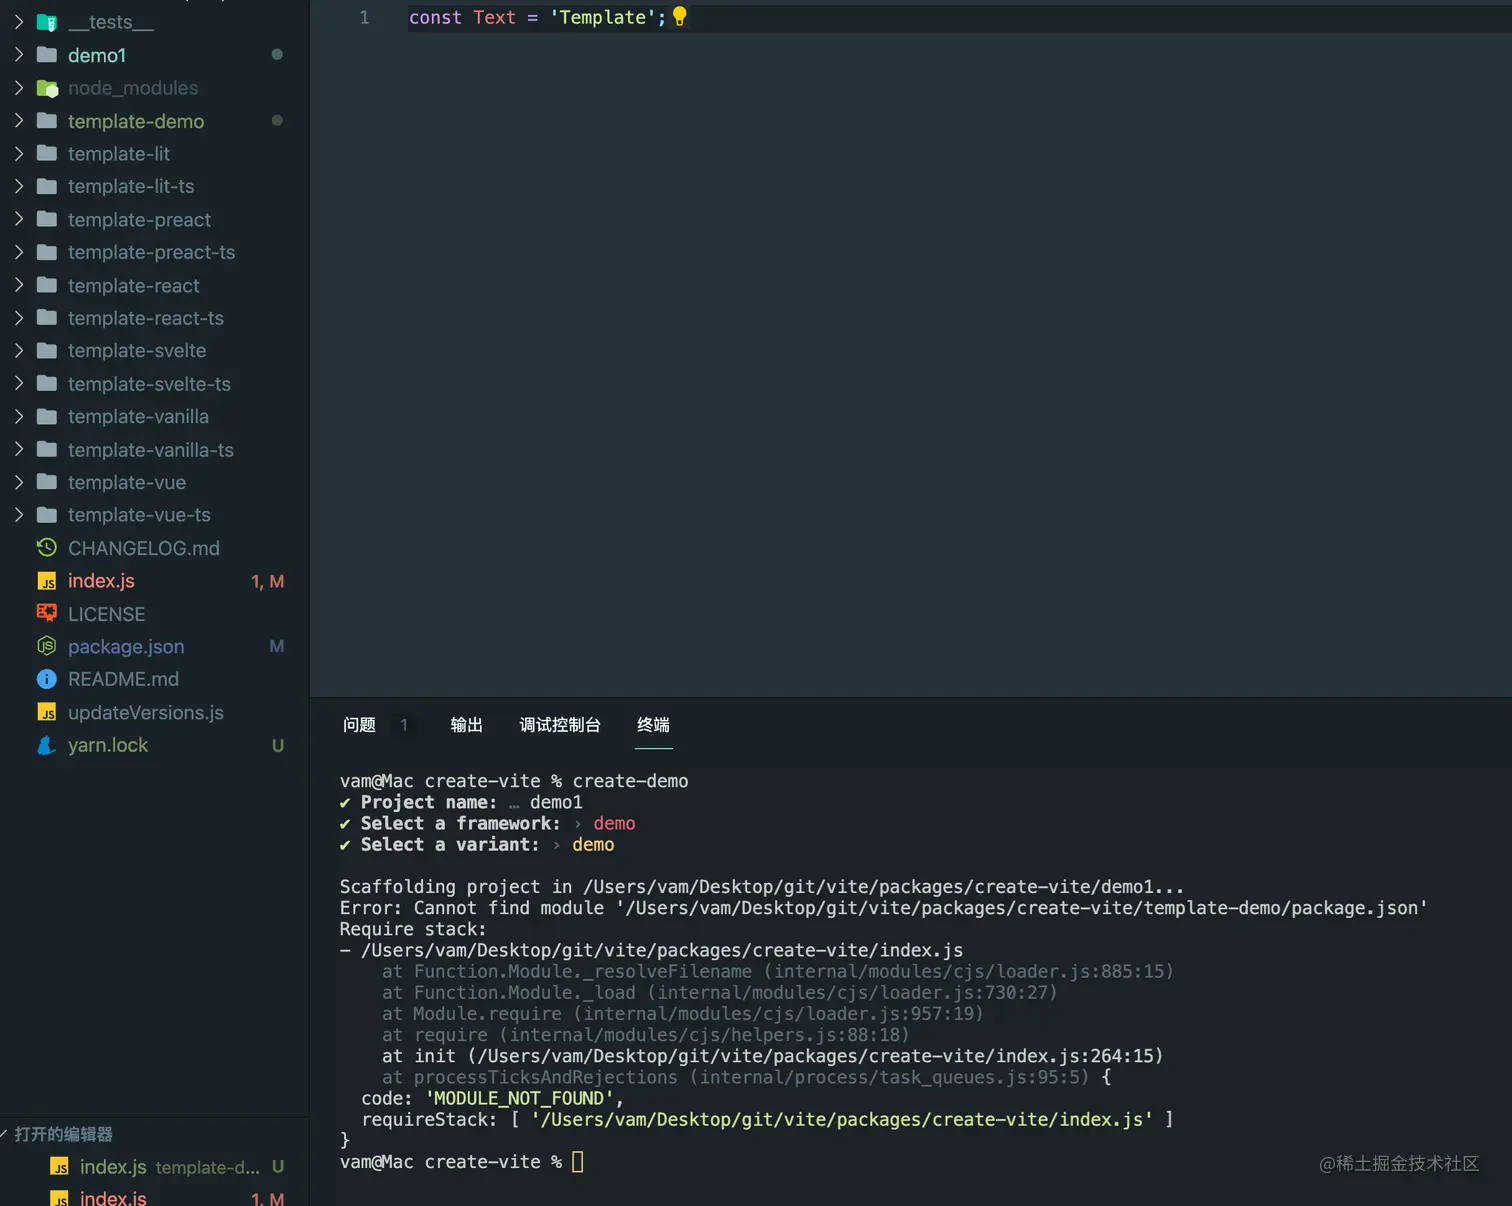Switch to the 终端 panel tab
The height and width of the screenshot is (1206, 1512).
(x=653, y=725)
